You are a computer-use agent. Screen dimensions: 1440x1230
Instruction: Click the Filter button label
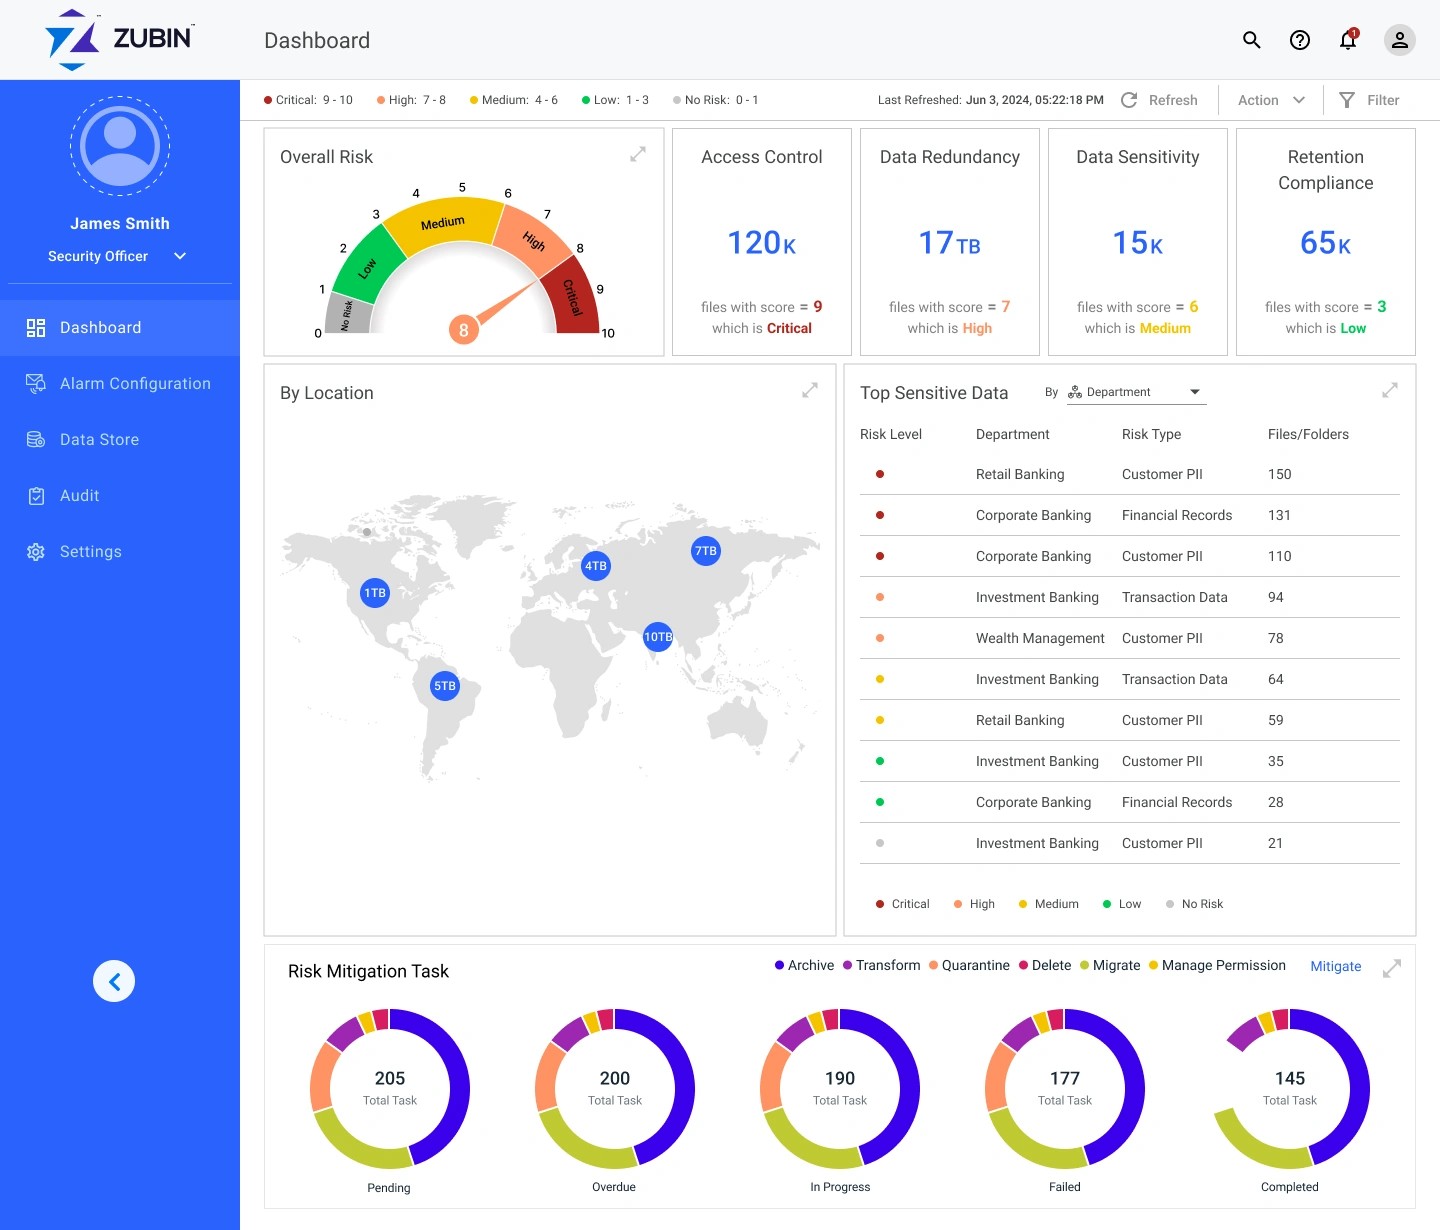coord(1383,100)
